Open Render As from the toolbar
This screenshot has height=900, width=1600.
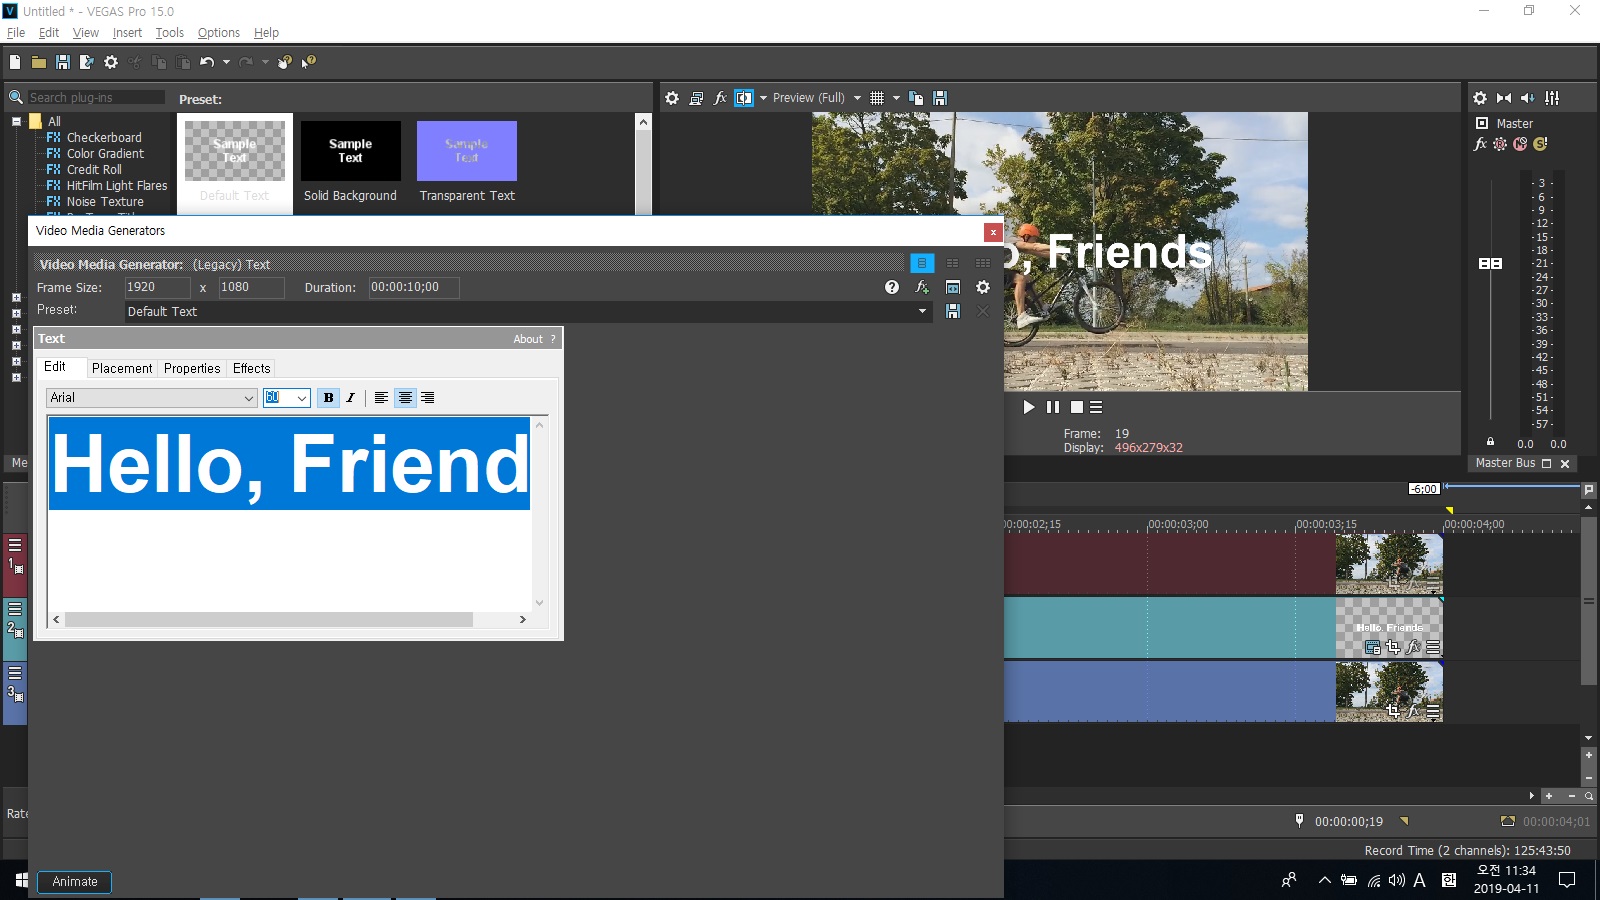pyautogui.click(x=87, y=62)
